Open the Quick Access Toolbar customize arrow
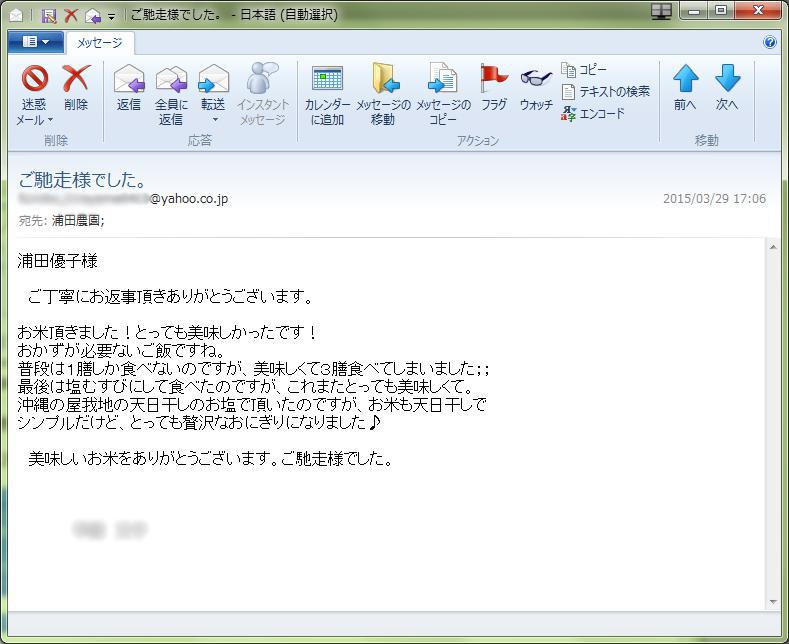Screen dimensions: 789x644 (x=111, y=16)
